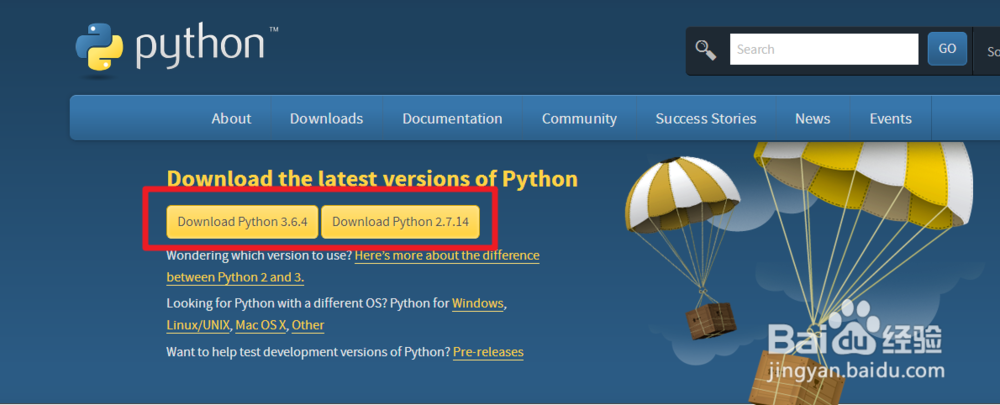Open the Documentation menu
This screenshot has height=405, width=1000.
coord(452,119)
